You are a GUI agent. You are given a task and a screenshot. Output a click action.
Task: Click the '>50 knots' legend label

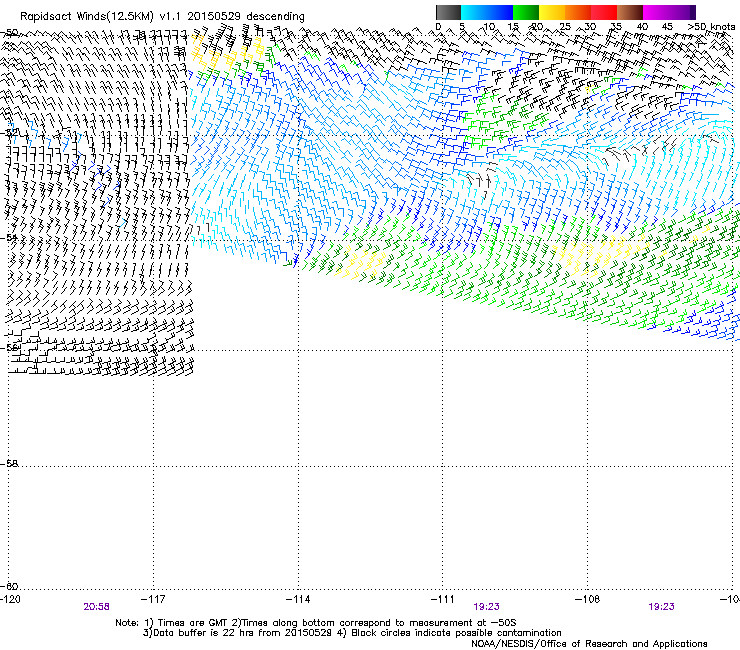pos(711,27)
